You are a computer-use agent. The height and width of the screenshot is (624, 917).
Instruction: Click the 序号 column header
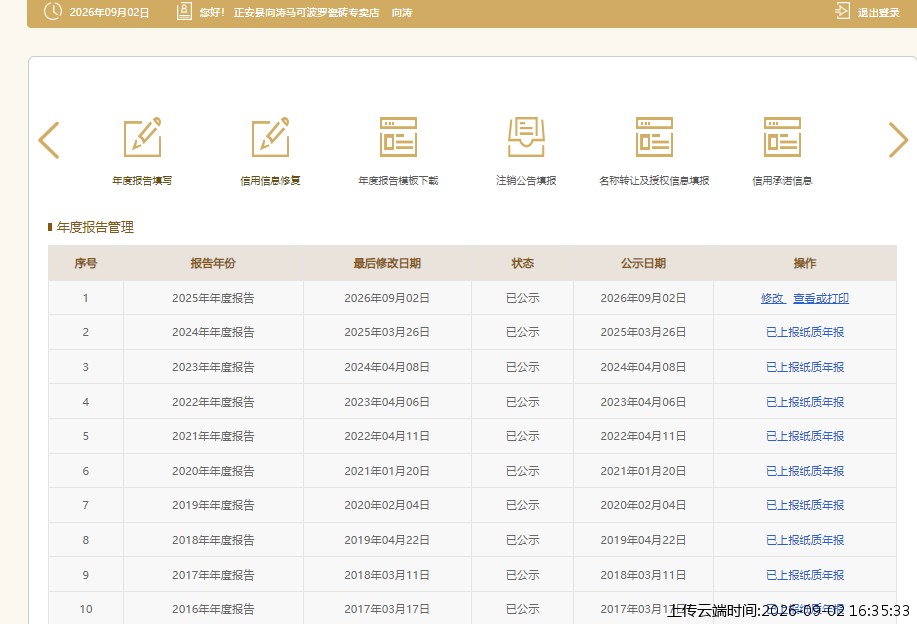tap(86, 263)
